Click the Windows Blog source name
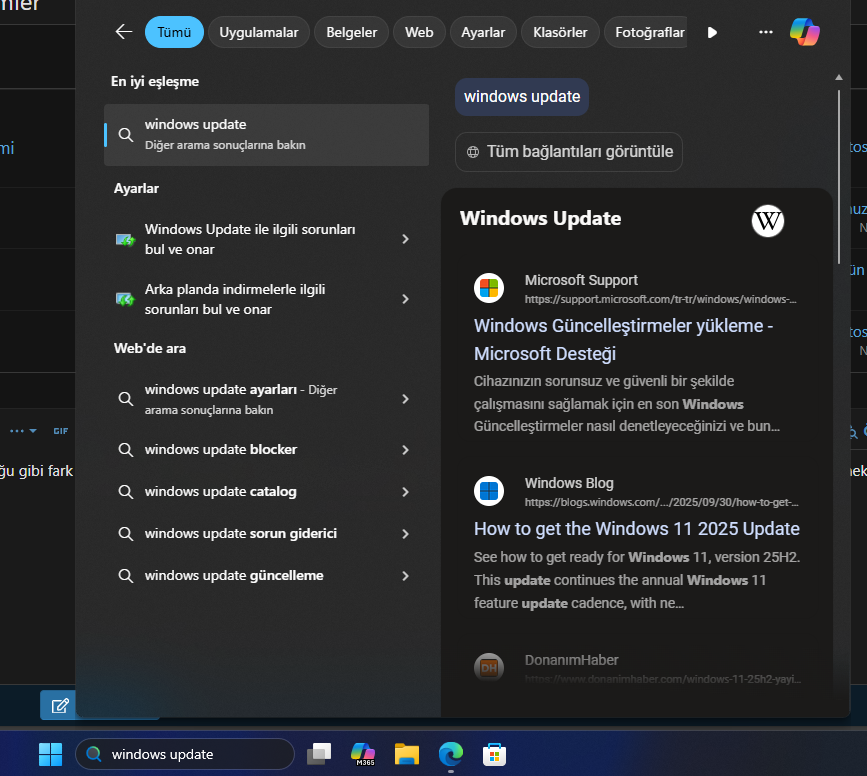This screenshot has height=776, width=867. click(569, 483)
